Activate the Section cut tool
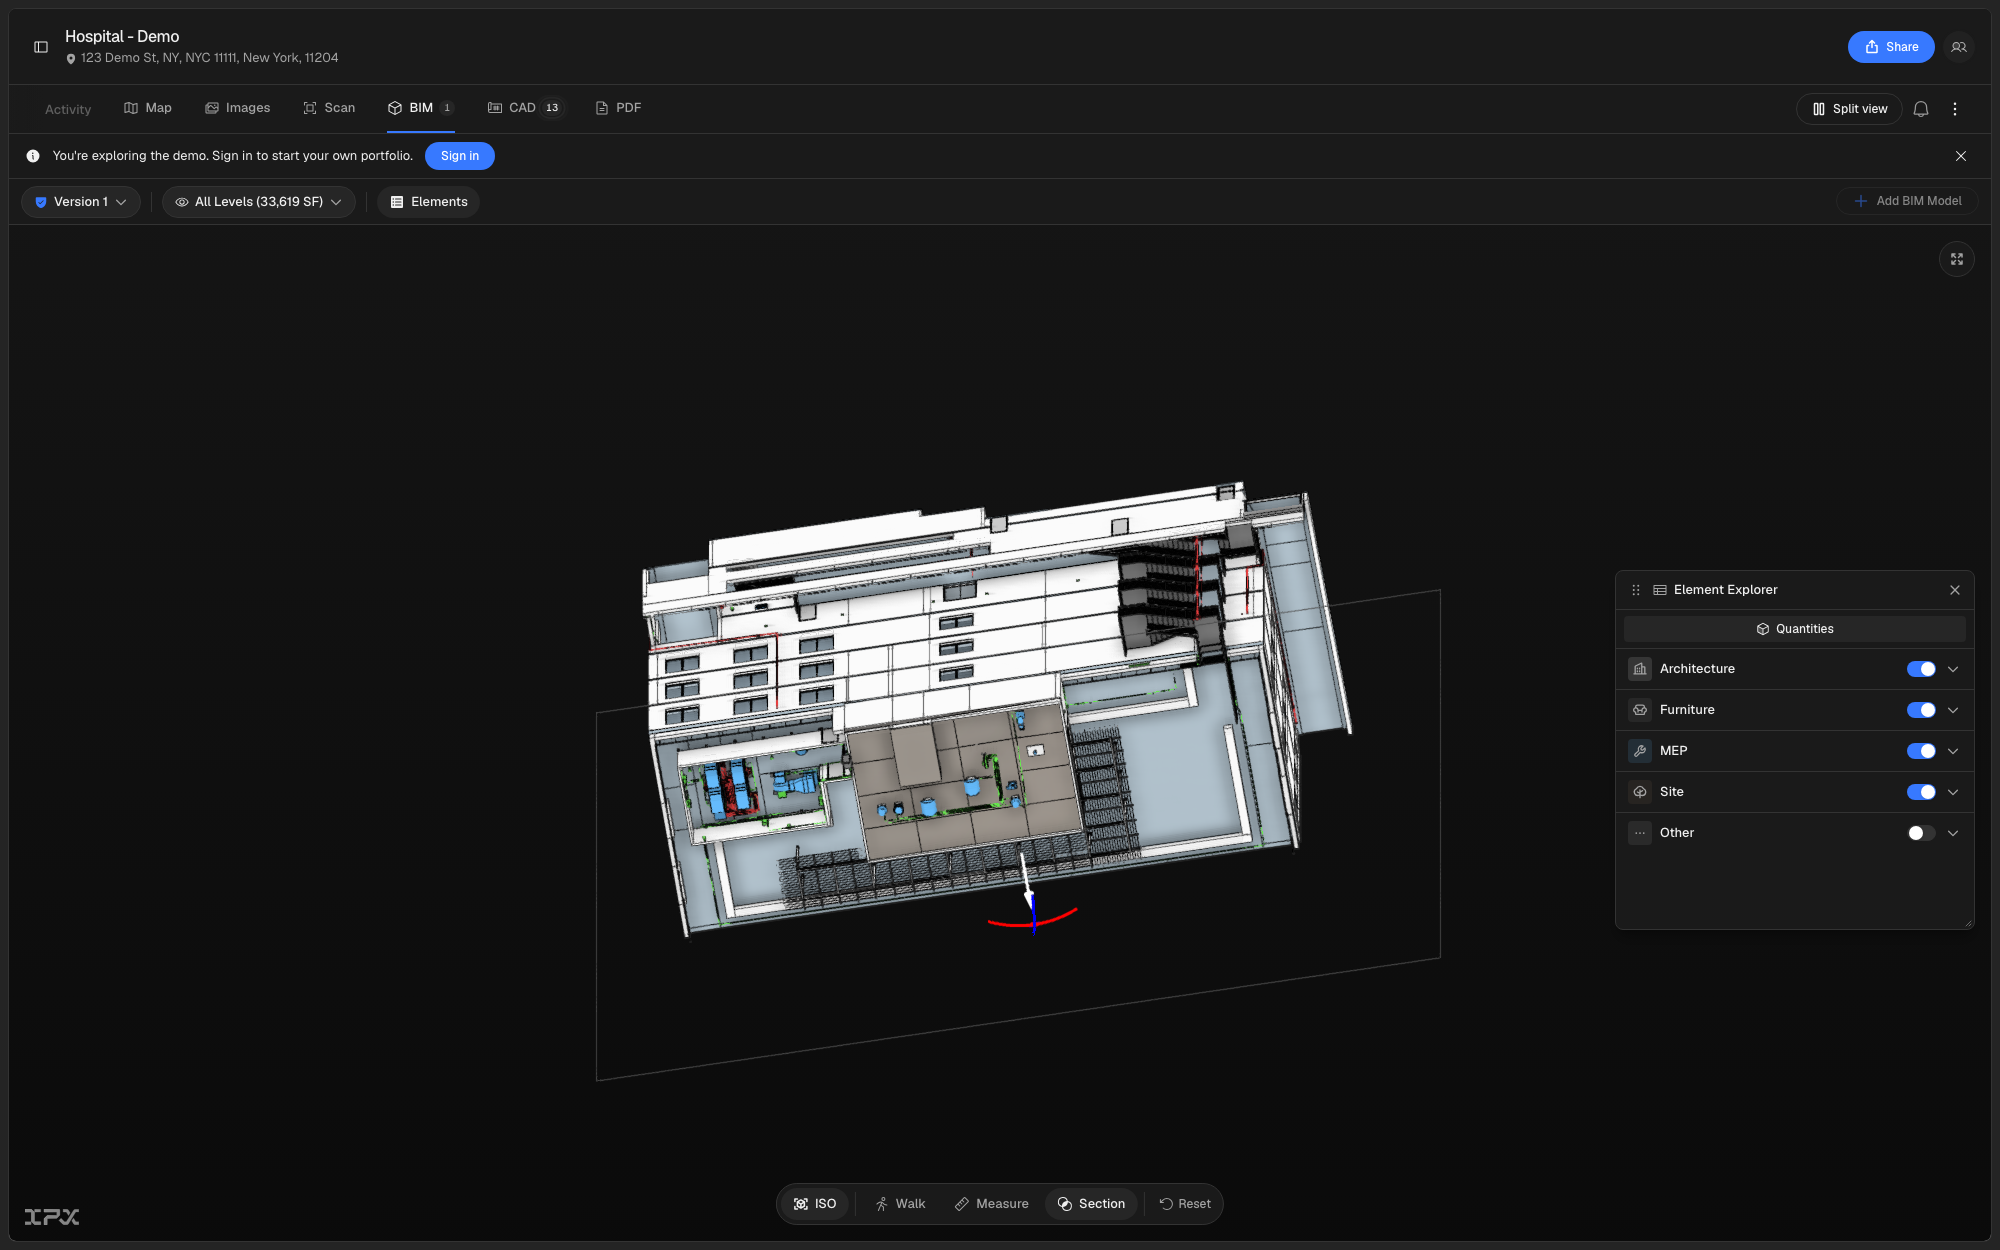 1091,1204
